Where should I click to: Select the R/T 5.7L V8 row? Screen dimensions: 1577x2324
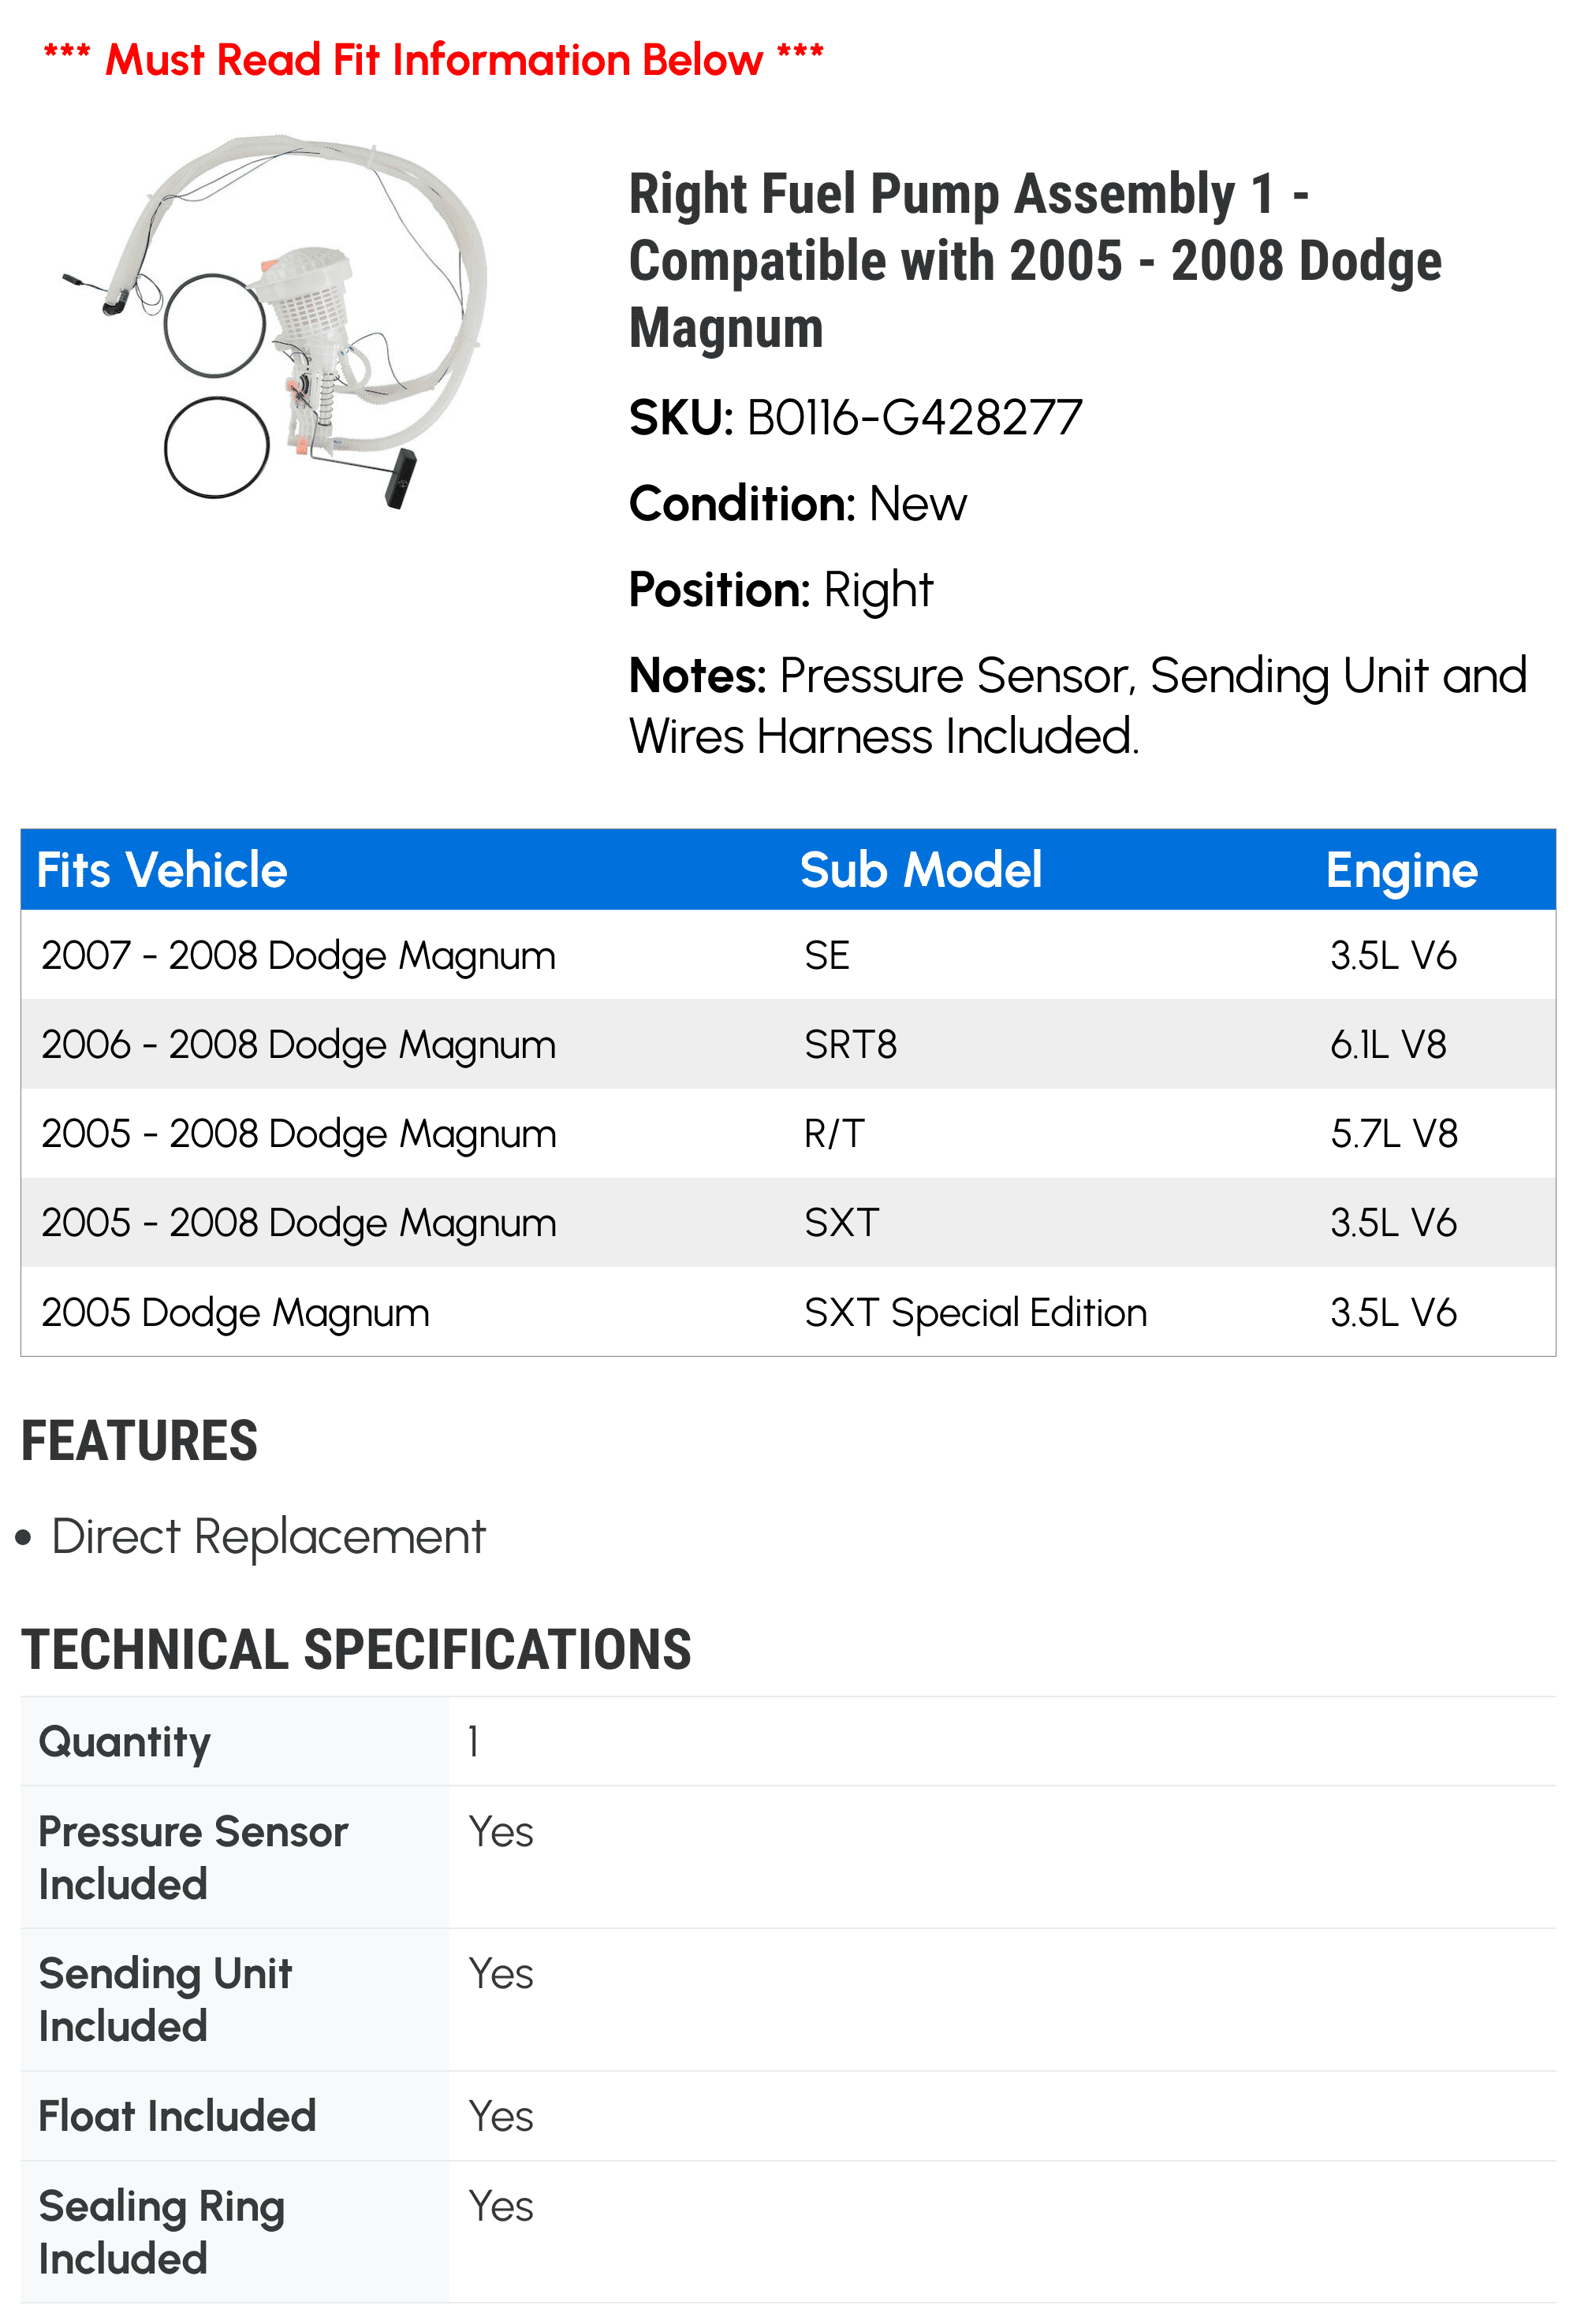click(x=787, y=1134)
